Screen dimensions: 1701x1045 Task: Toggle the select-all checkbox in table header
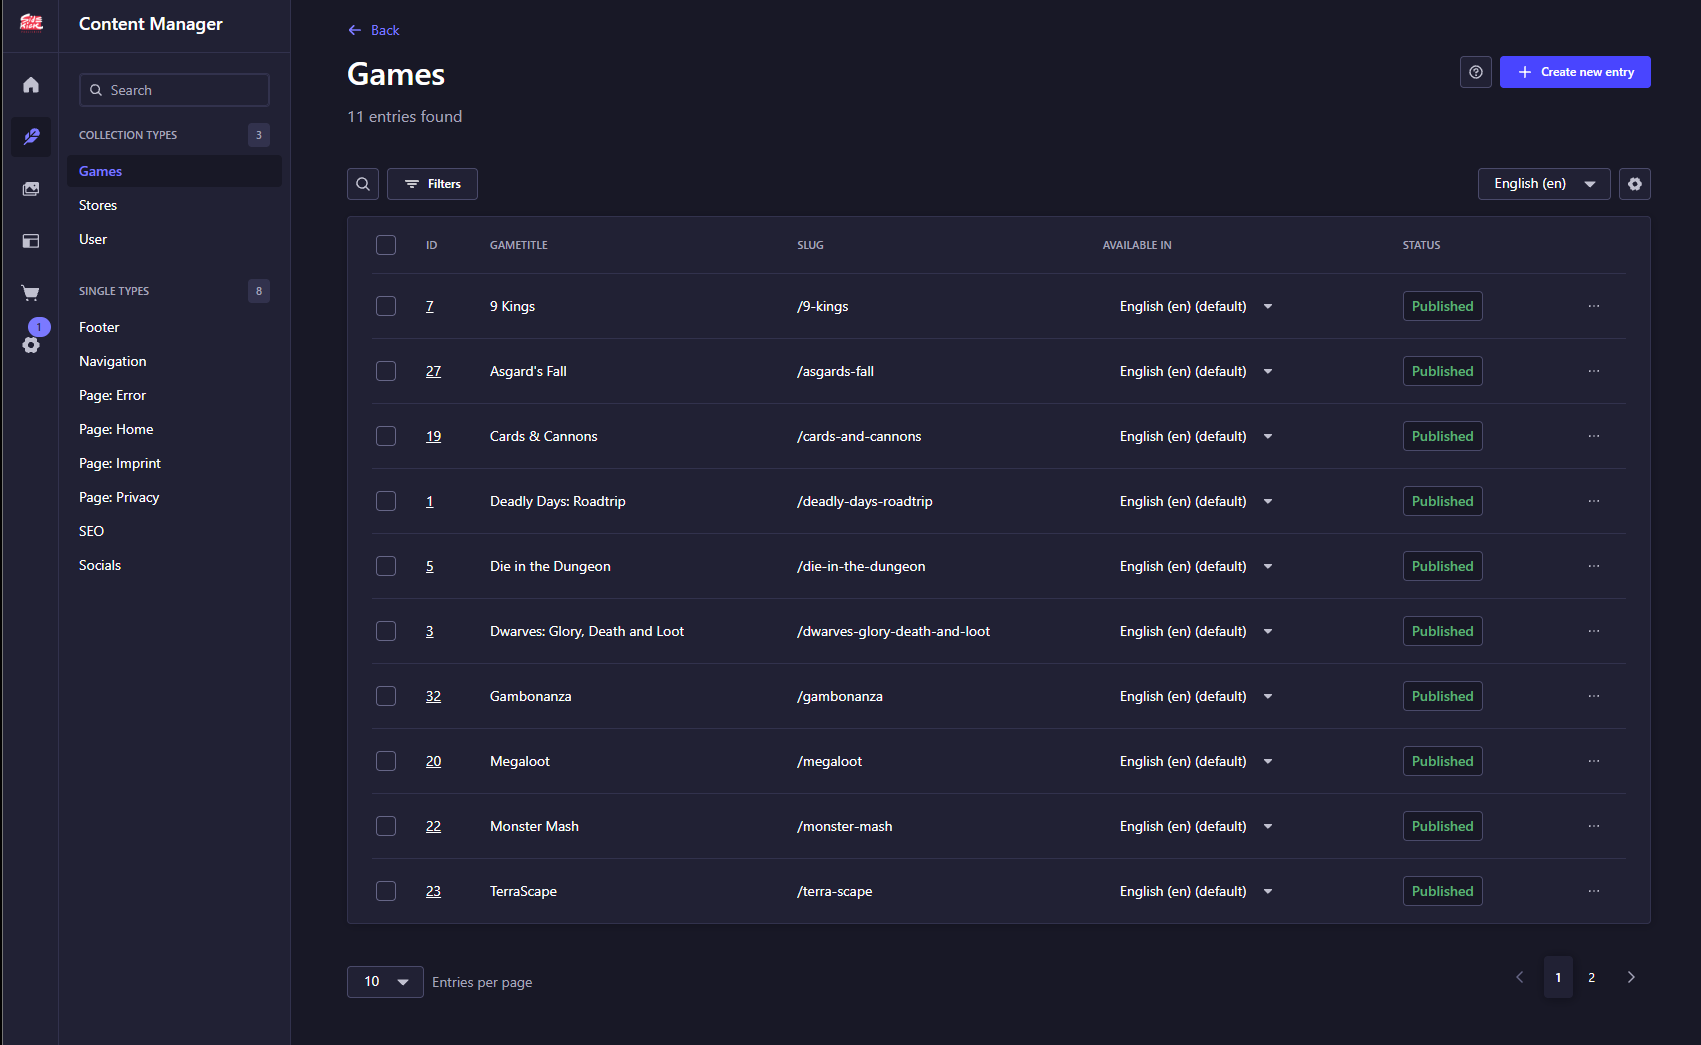coord(386,245)
